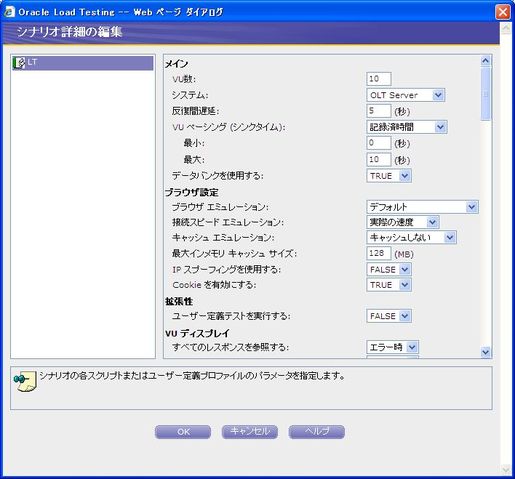515x479 pixels.
Task: Click the 拡張性 section heading
Action: click(x=179, y=301)
